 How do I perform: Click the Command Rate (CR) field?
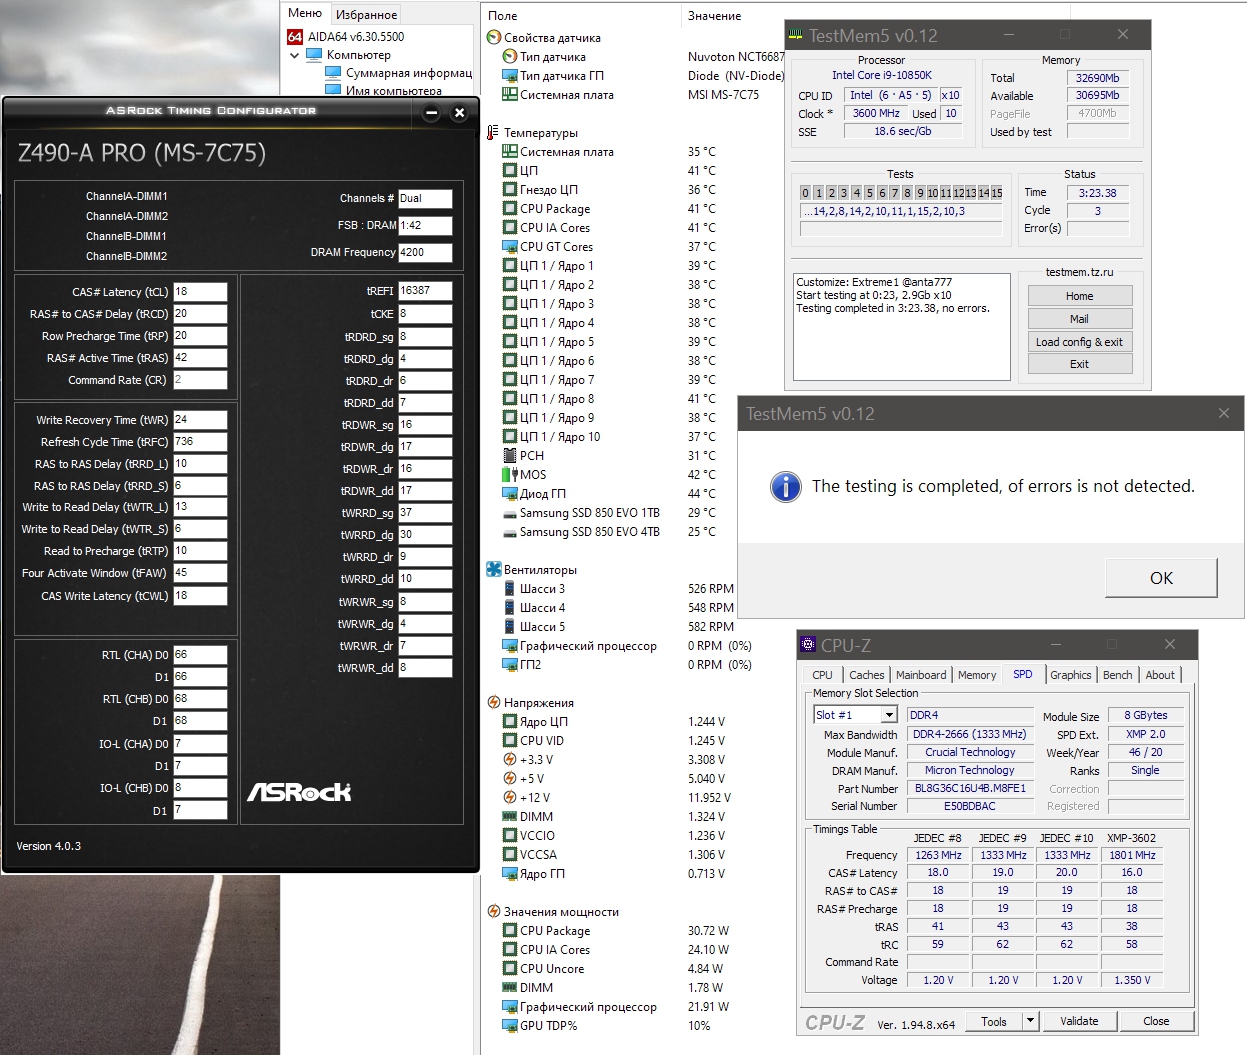[x=200, y=380]
